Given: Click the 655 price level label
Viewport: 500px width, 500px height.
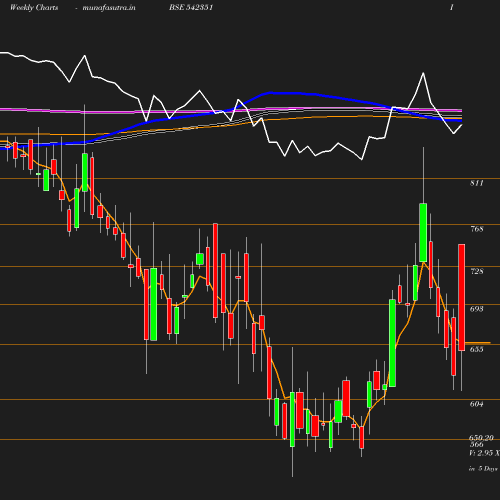Looking at the screenshot, I should click(477, 349).
